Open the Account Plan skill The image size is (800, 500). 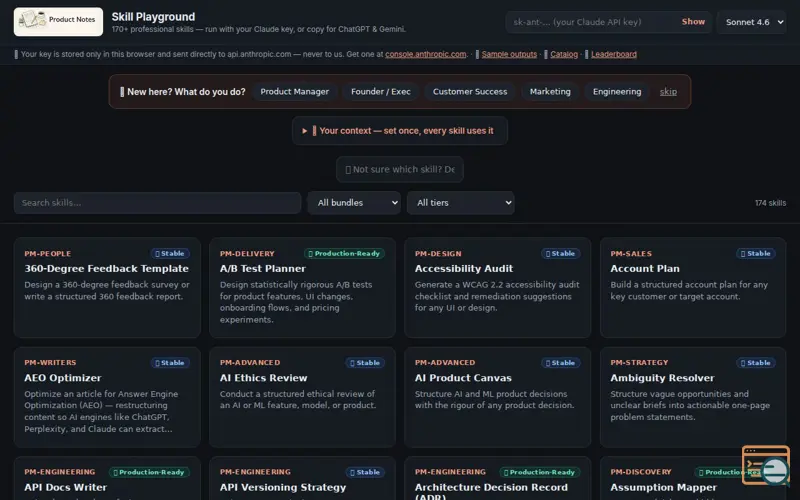tap(693, 287)
